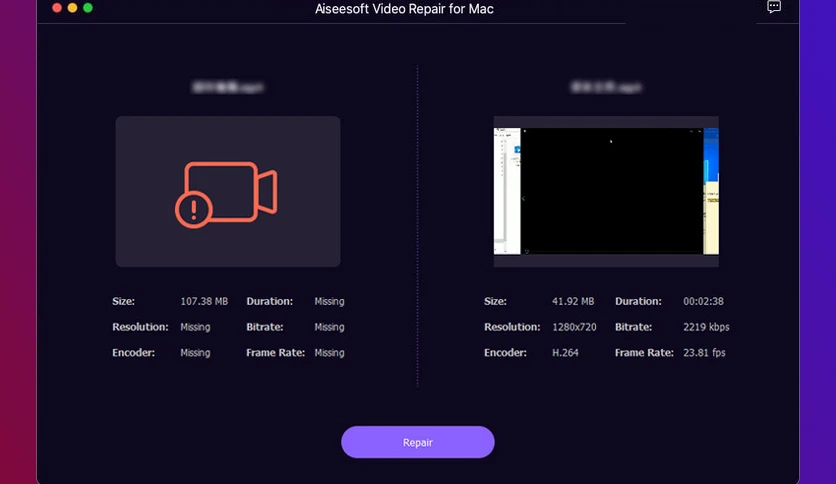Click the Missing value beside left Duration

329,301
